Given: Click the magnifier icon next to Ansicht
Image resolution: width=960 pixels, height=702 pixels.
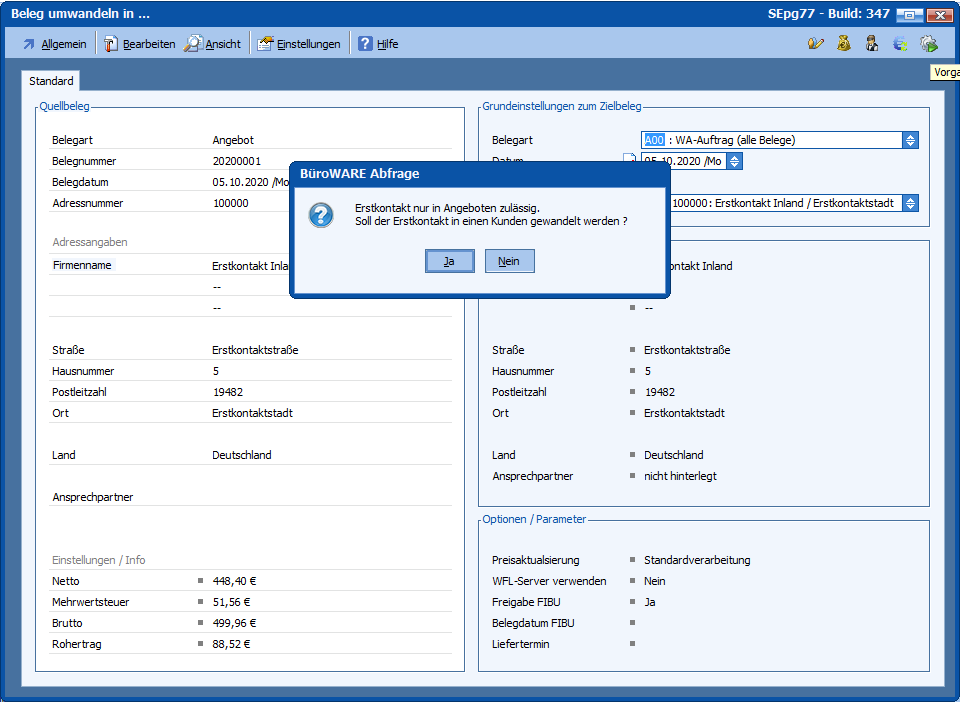Looking at the screenshot, I should tap(192, 44).
